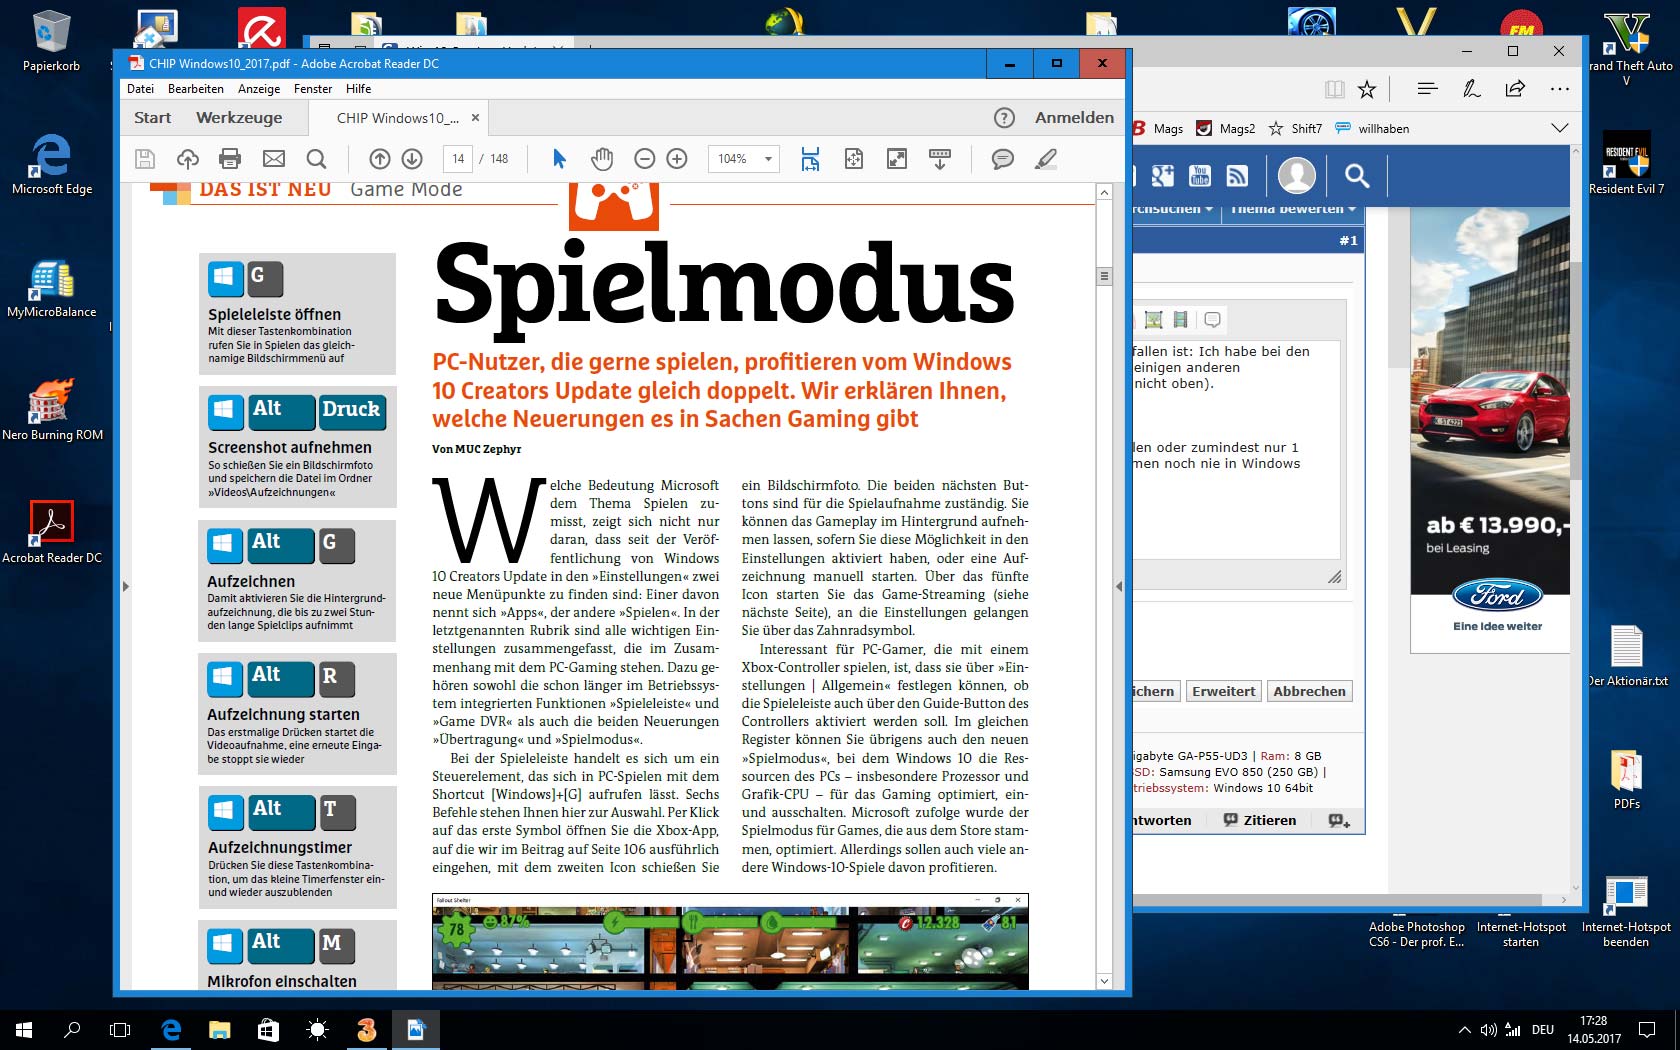Open taskbar search magnifier

[x=72, y=1029]
